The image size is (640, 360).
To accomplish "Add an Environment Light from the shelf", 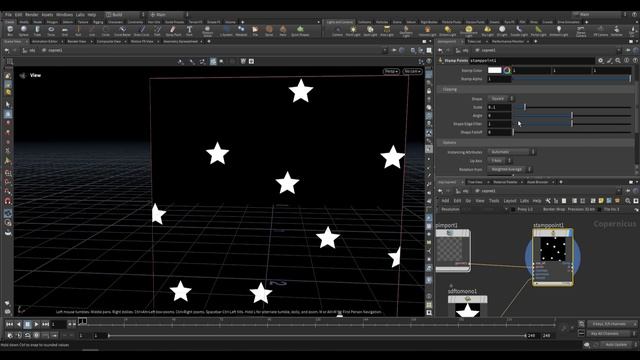I will [469, 31].
